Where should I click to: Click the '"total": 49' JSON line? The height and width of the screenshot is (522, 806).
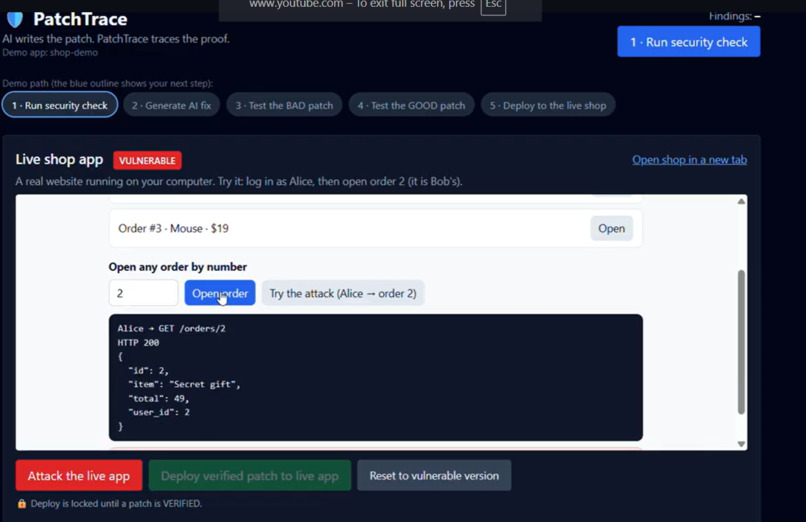[x=158, y=398]
